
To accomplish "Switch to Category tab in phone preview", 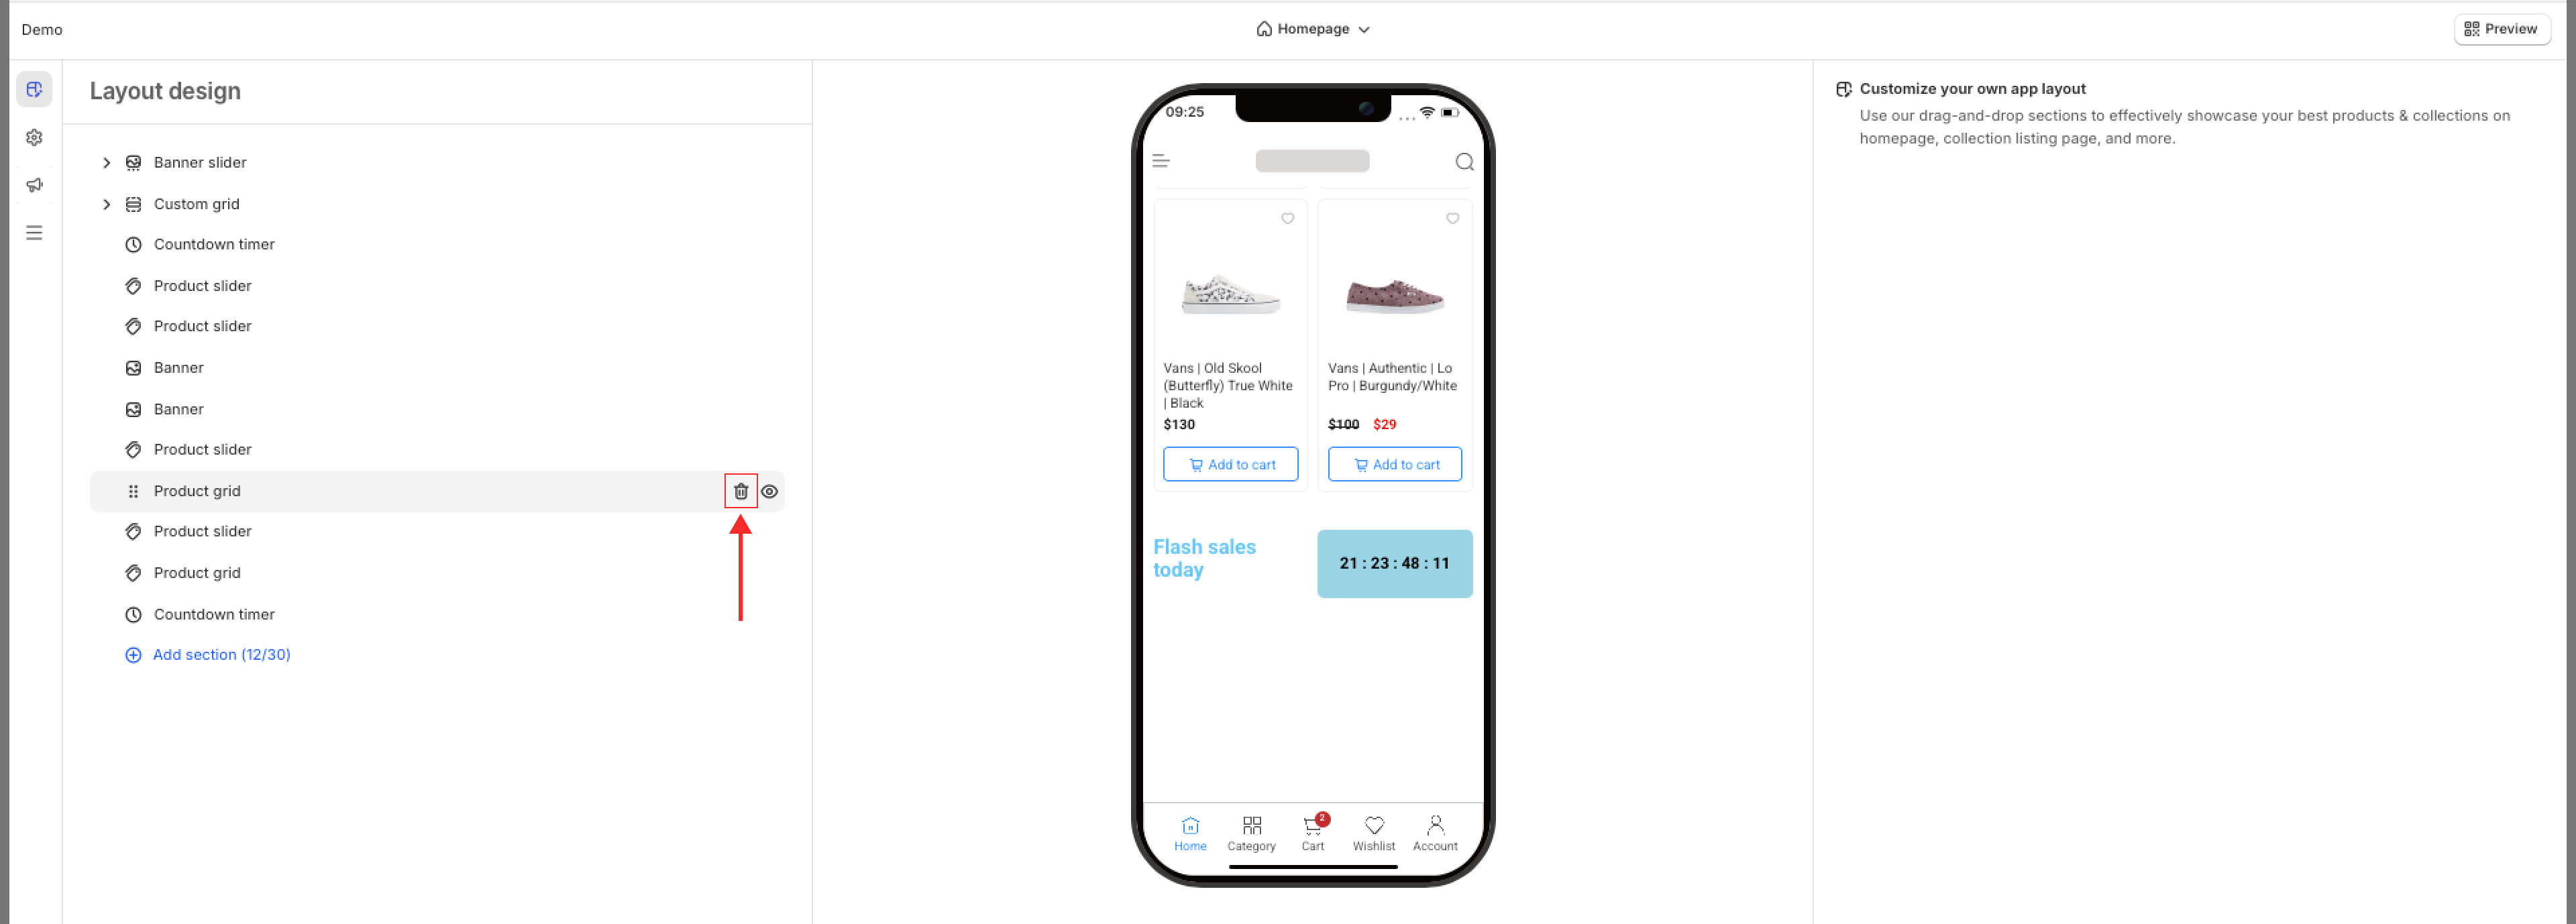I will point(1251,833).
